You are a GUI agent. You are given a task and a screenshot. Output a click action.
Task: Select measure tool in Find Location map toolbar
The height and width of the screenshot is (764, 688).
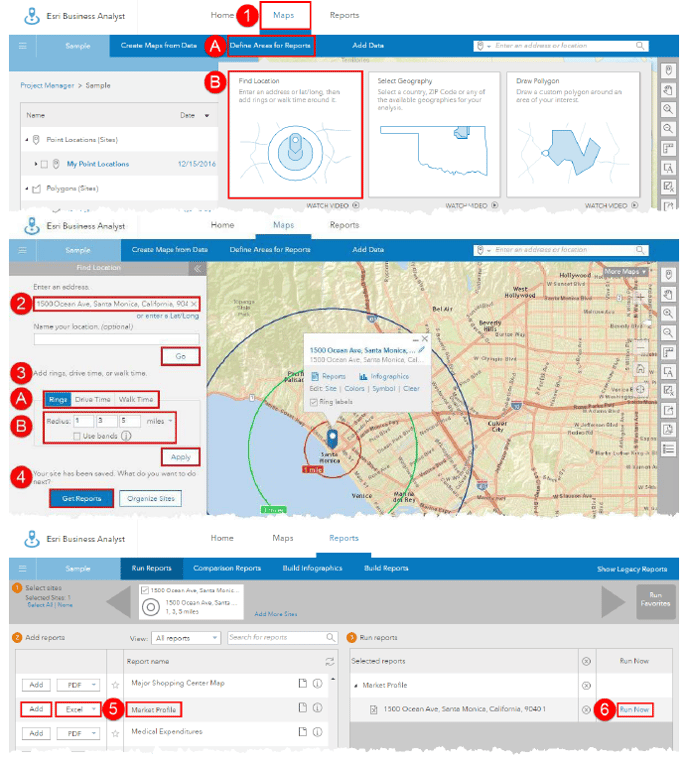668,352
